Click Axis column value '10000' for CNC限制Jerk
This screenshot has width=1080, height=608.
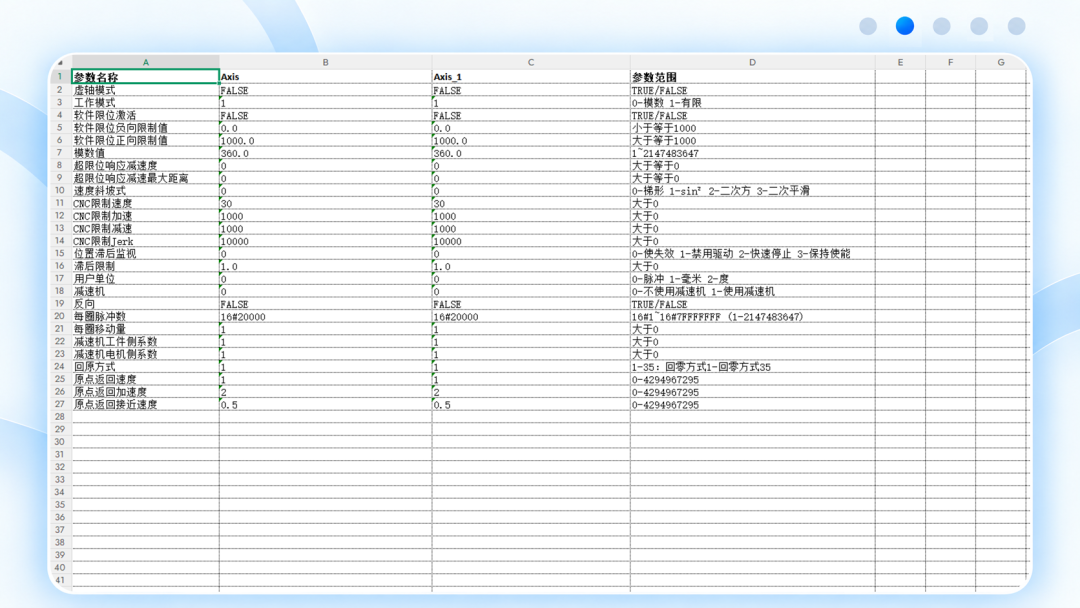(325, 241)
